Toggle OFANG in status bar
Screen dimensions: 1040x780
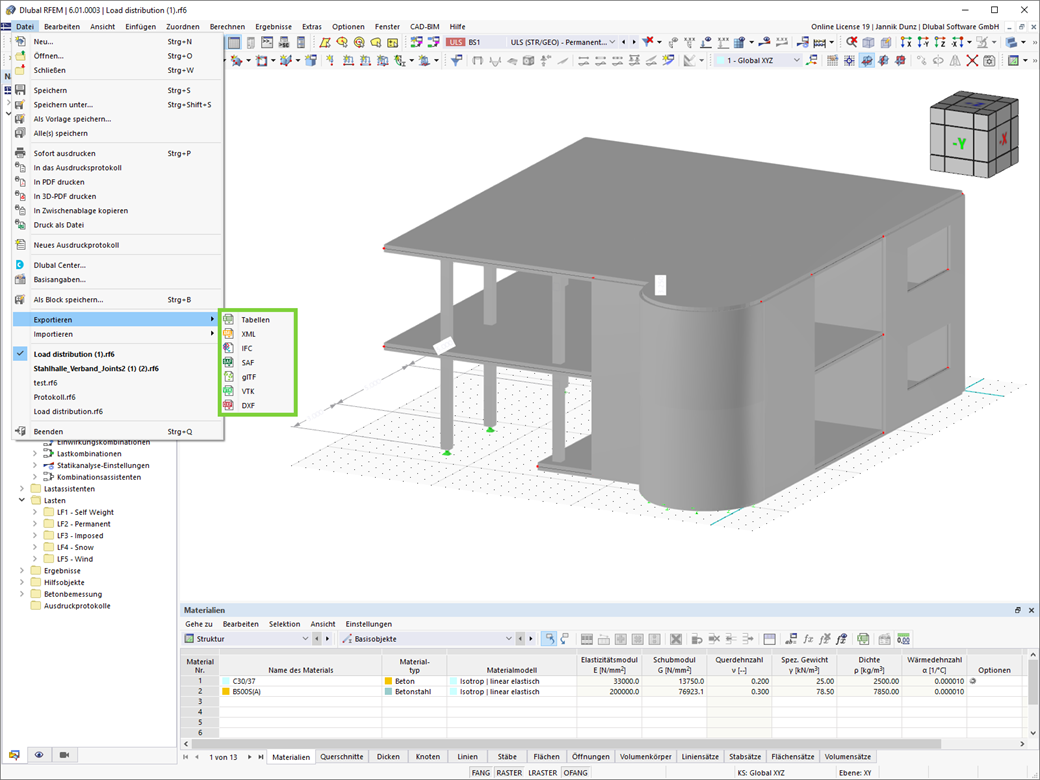[x=575, y=773]
